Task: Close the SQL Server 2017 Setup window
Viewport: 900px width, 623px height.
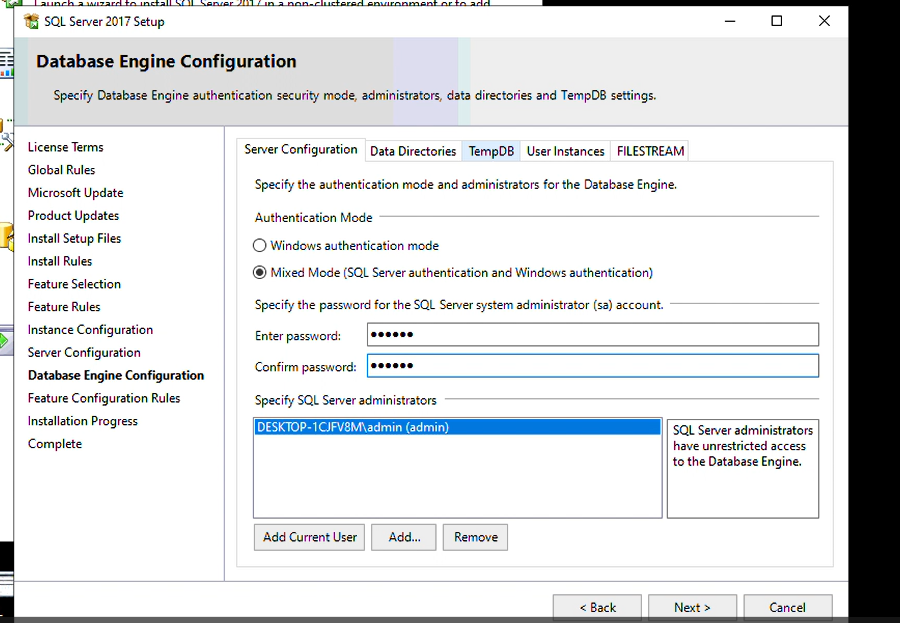Action: 824,21
